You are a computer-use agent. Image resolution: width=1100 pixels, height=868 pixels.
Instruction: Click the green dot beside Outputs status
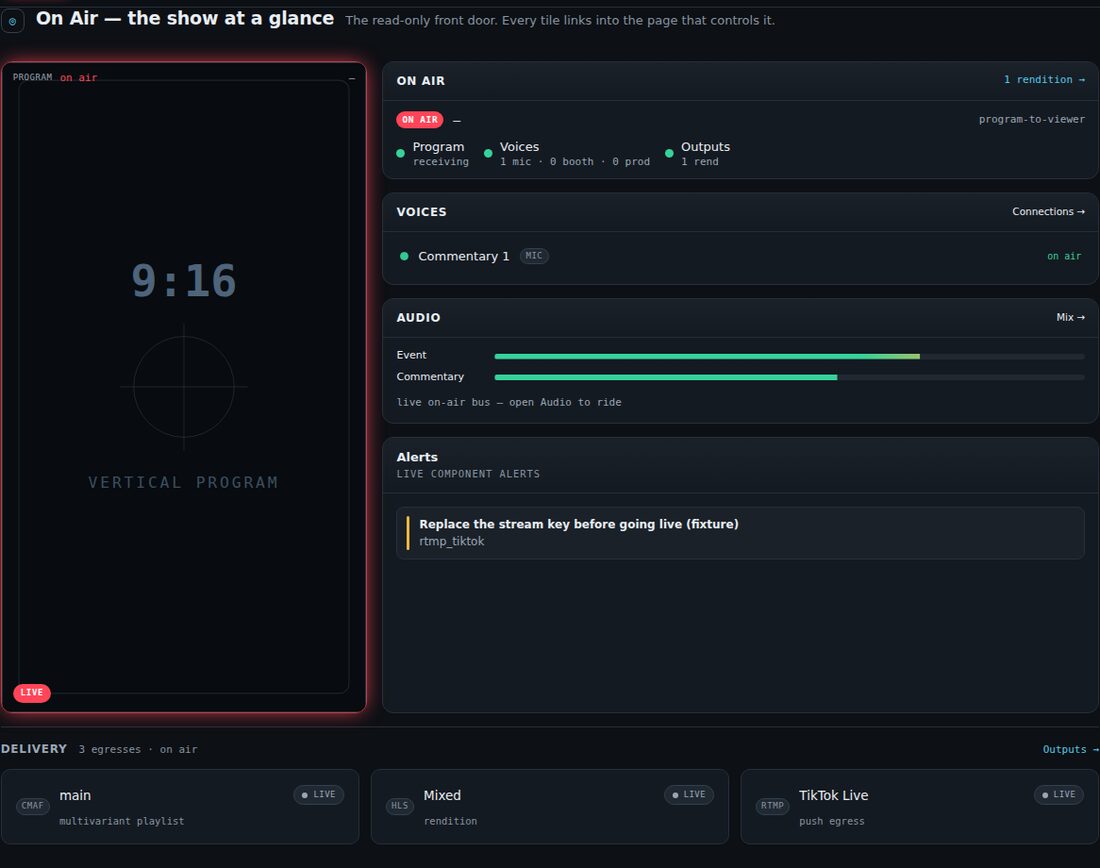[x=669, y=154]
